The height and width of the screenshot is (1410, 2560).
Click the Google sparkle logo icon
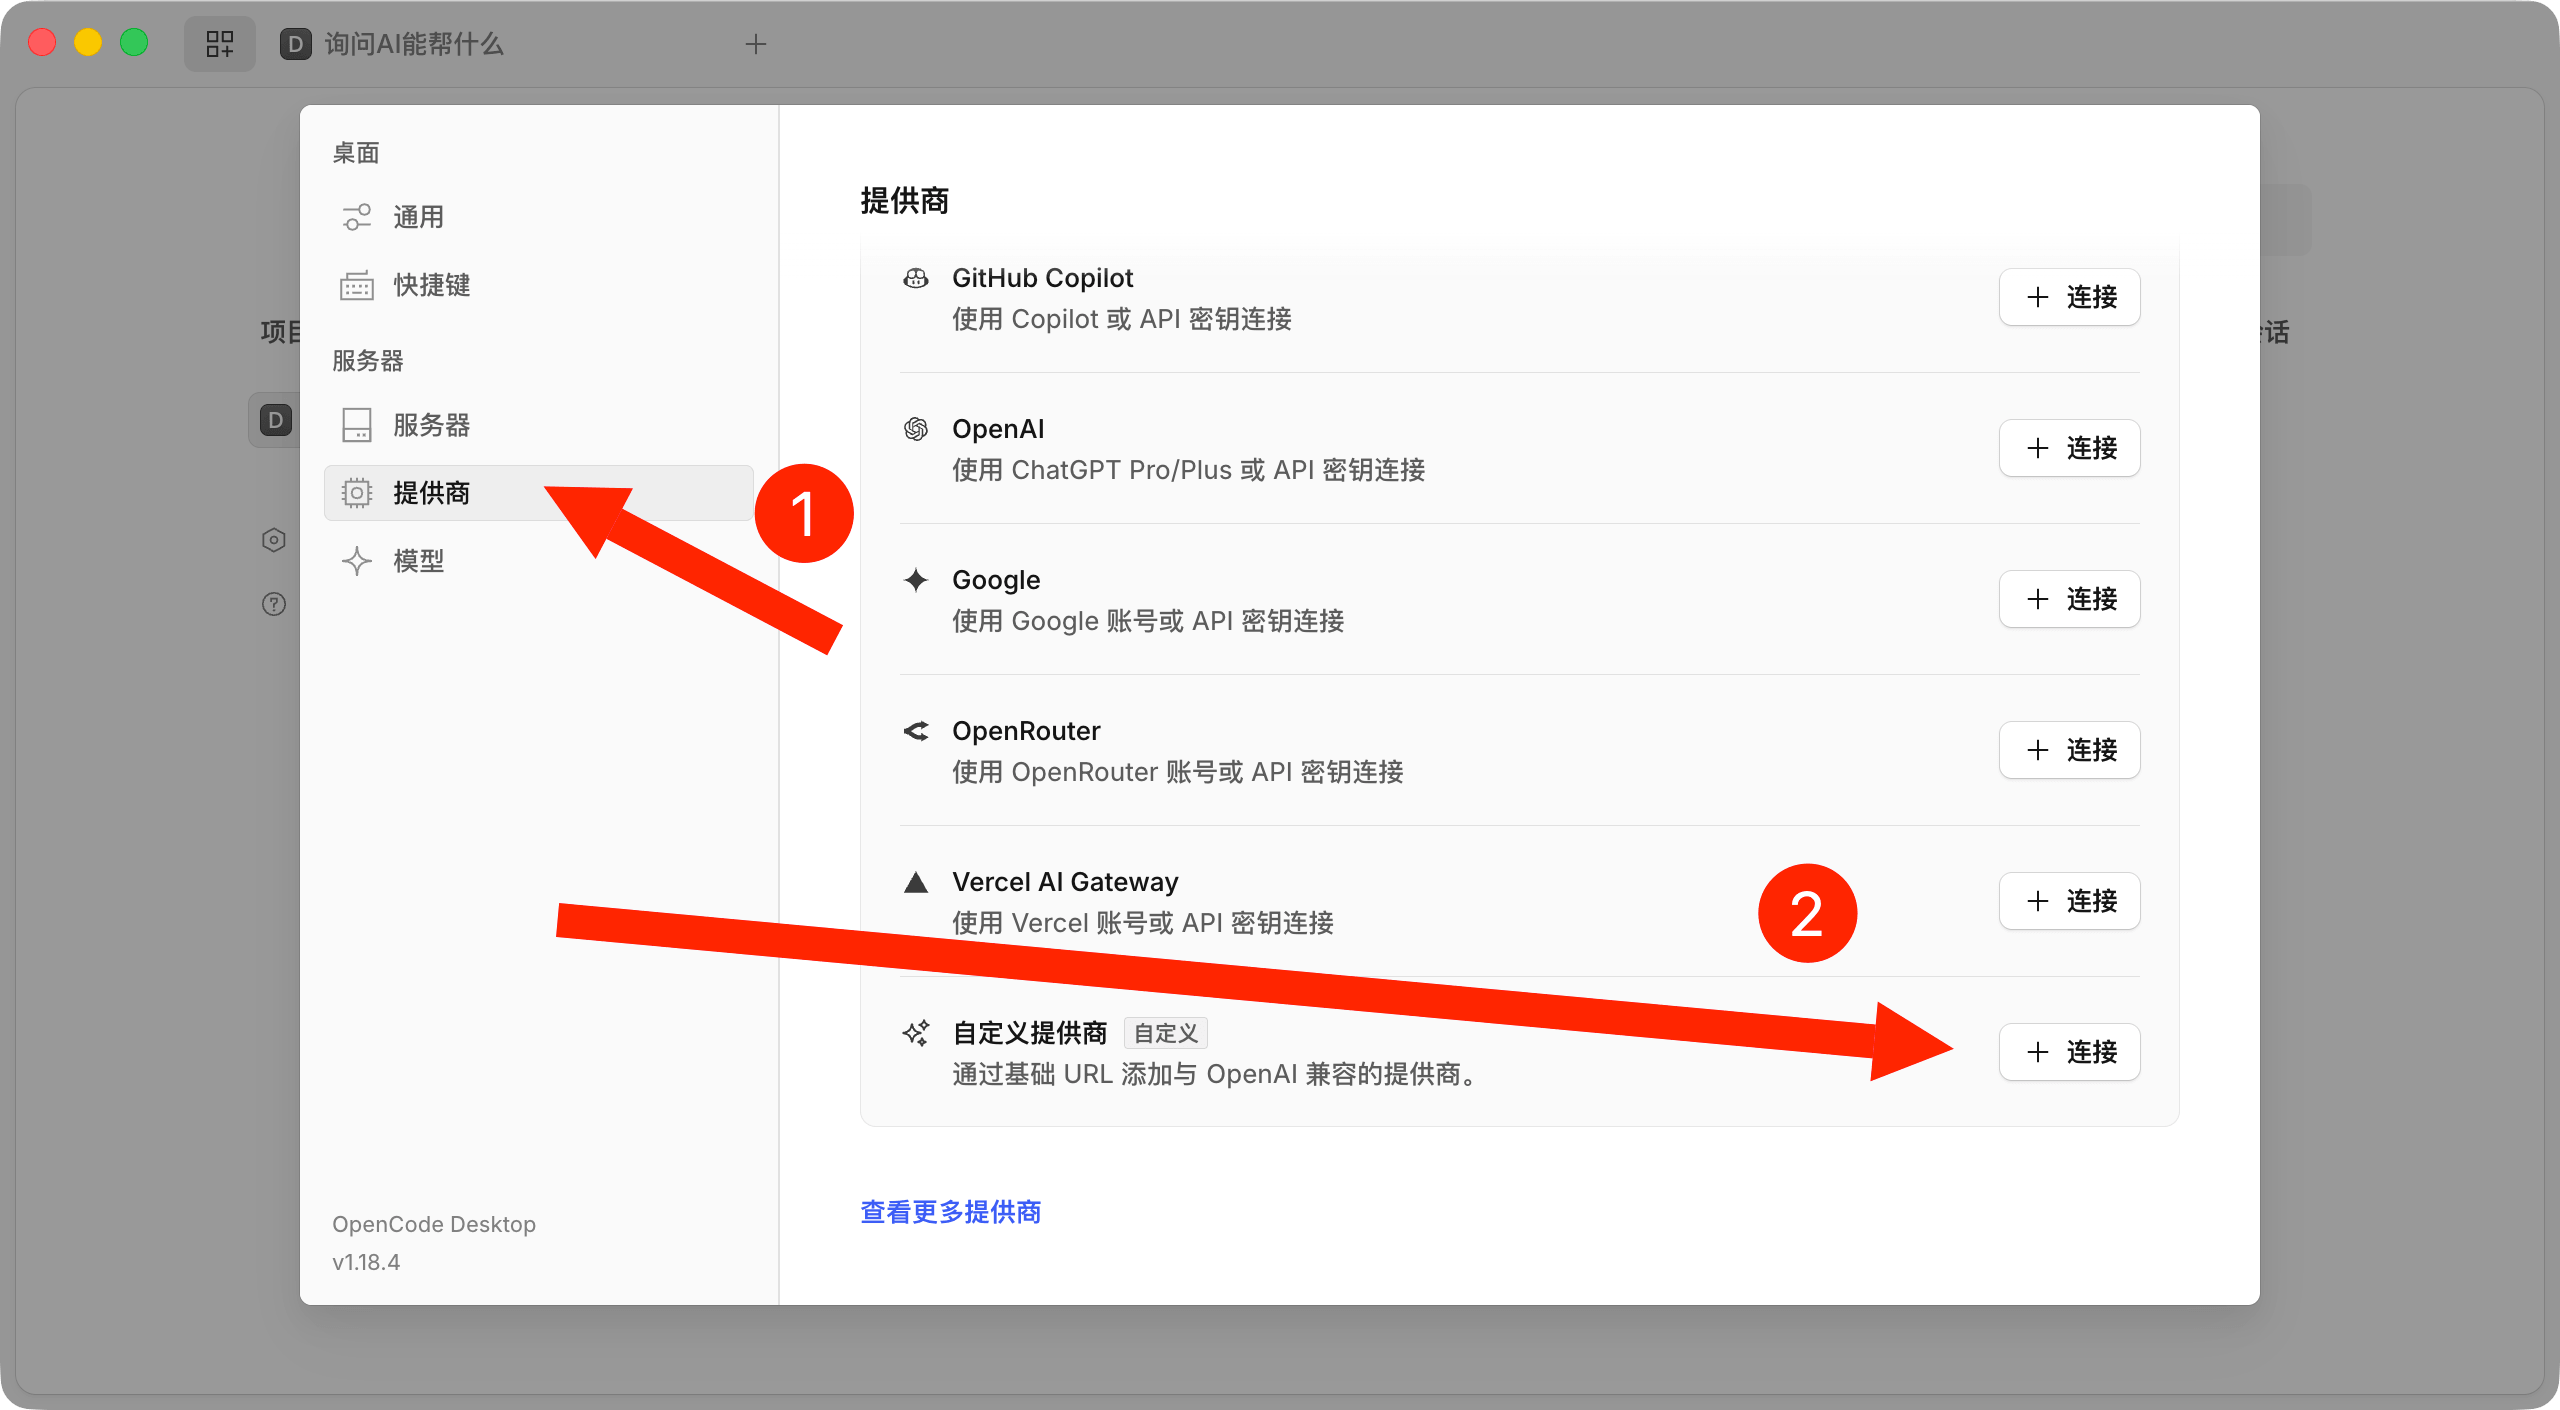point(916,580)
